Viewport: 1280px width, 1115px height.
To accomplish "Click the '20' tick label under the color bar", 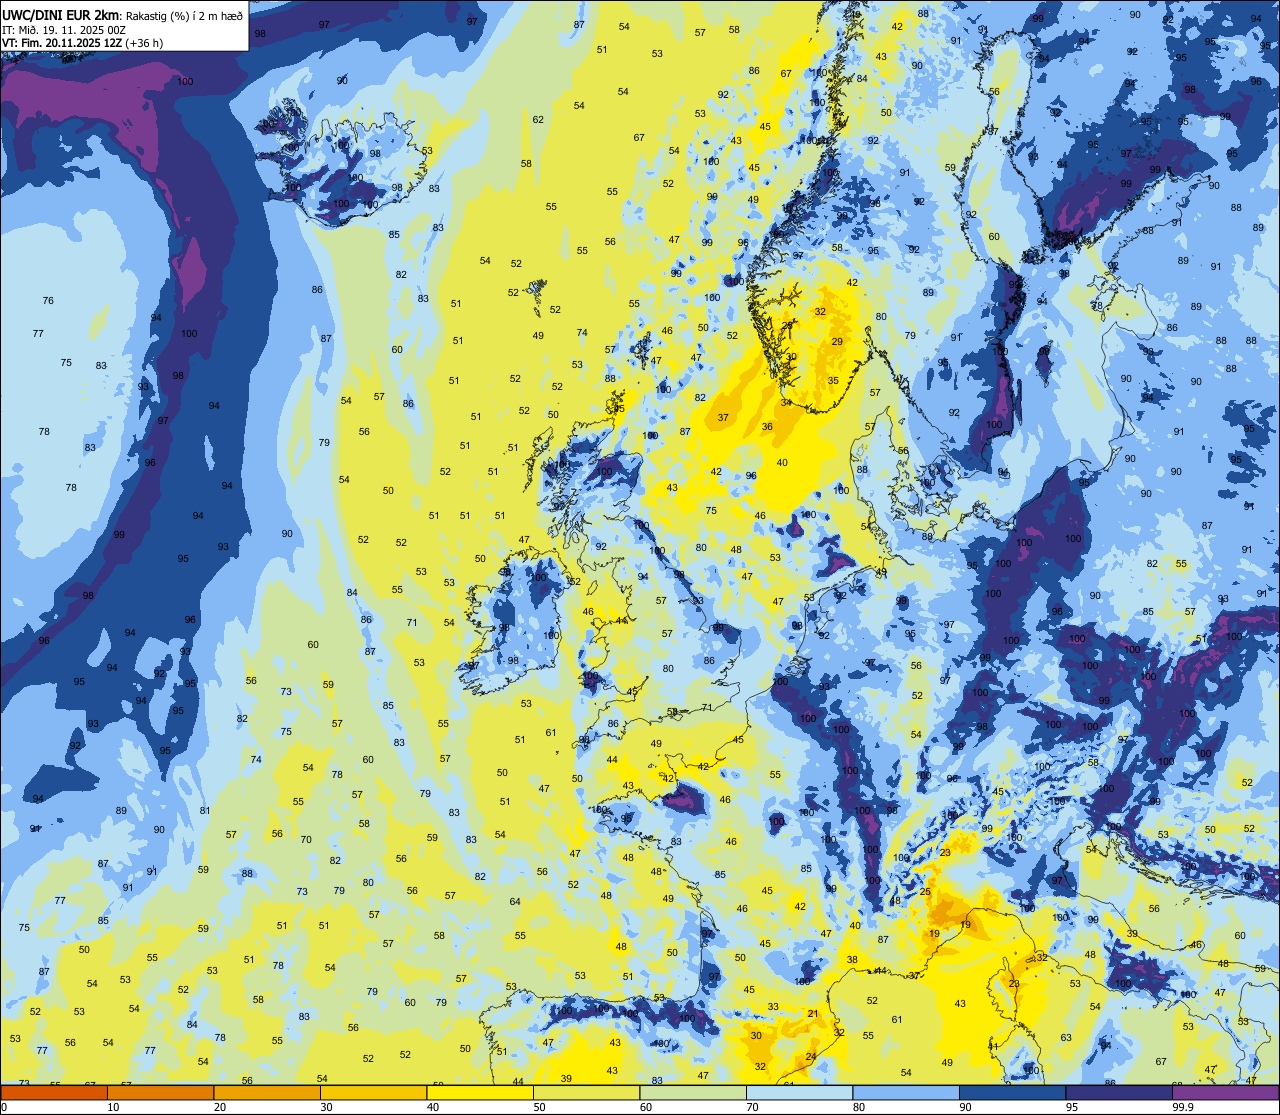I will pos(220,1107).
